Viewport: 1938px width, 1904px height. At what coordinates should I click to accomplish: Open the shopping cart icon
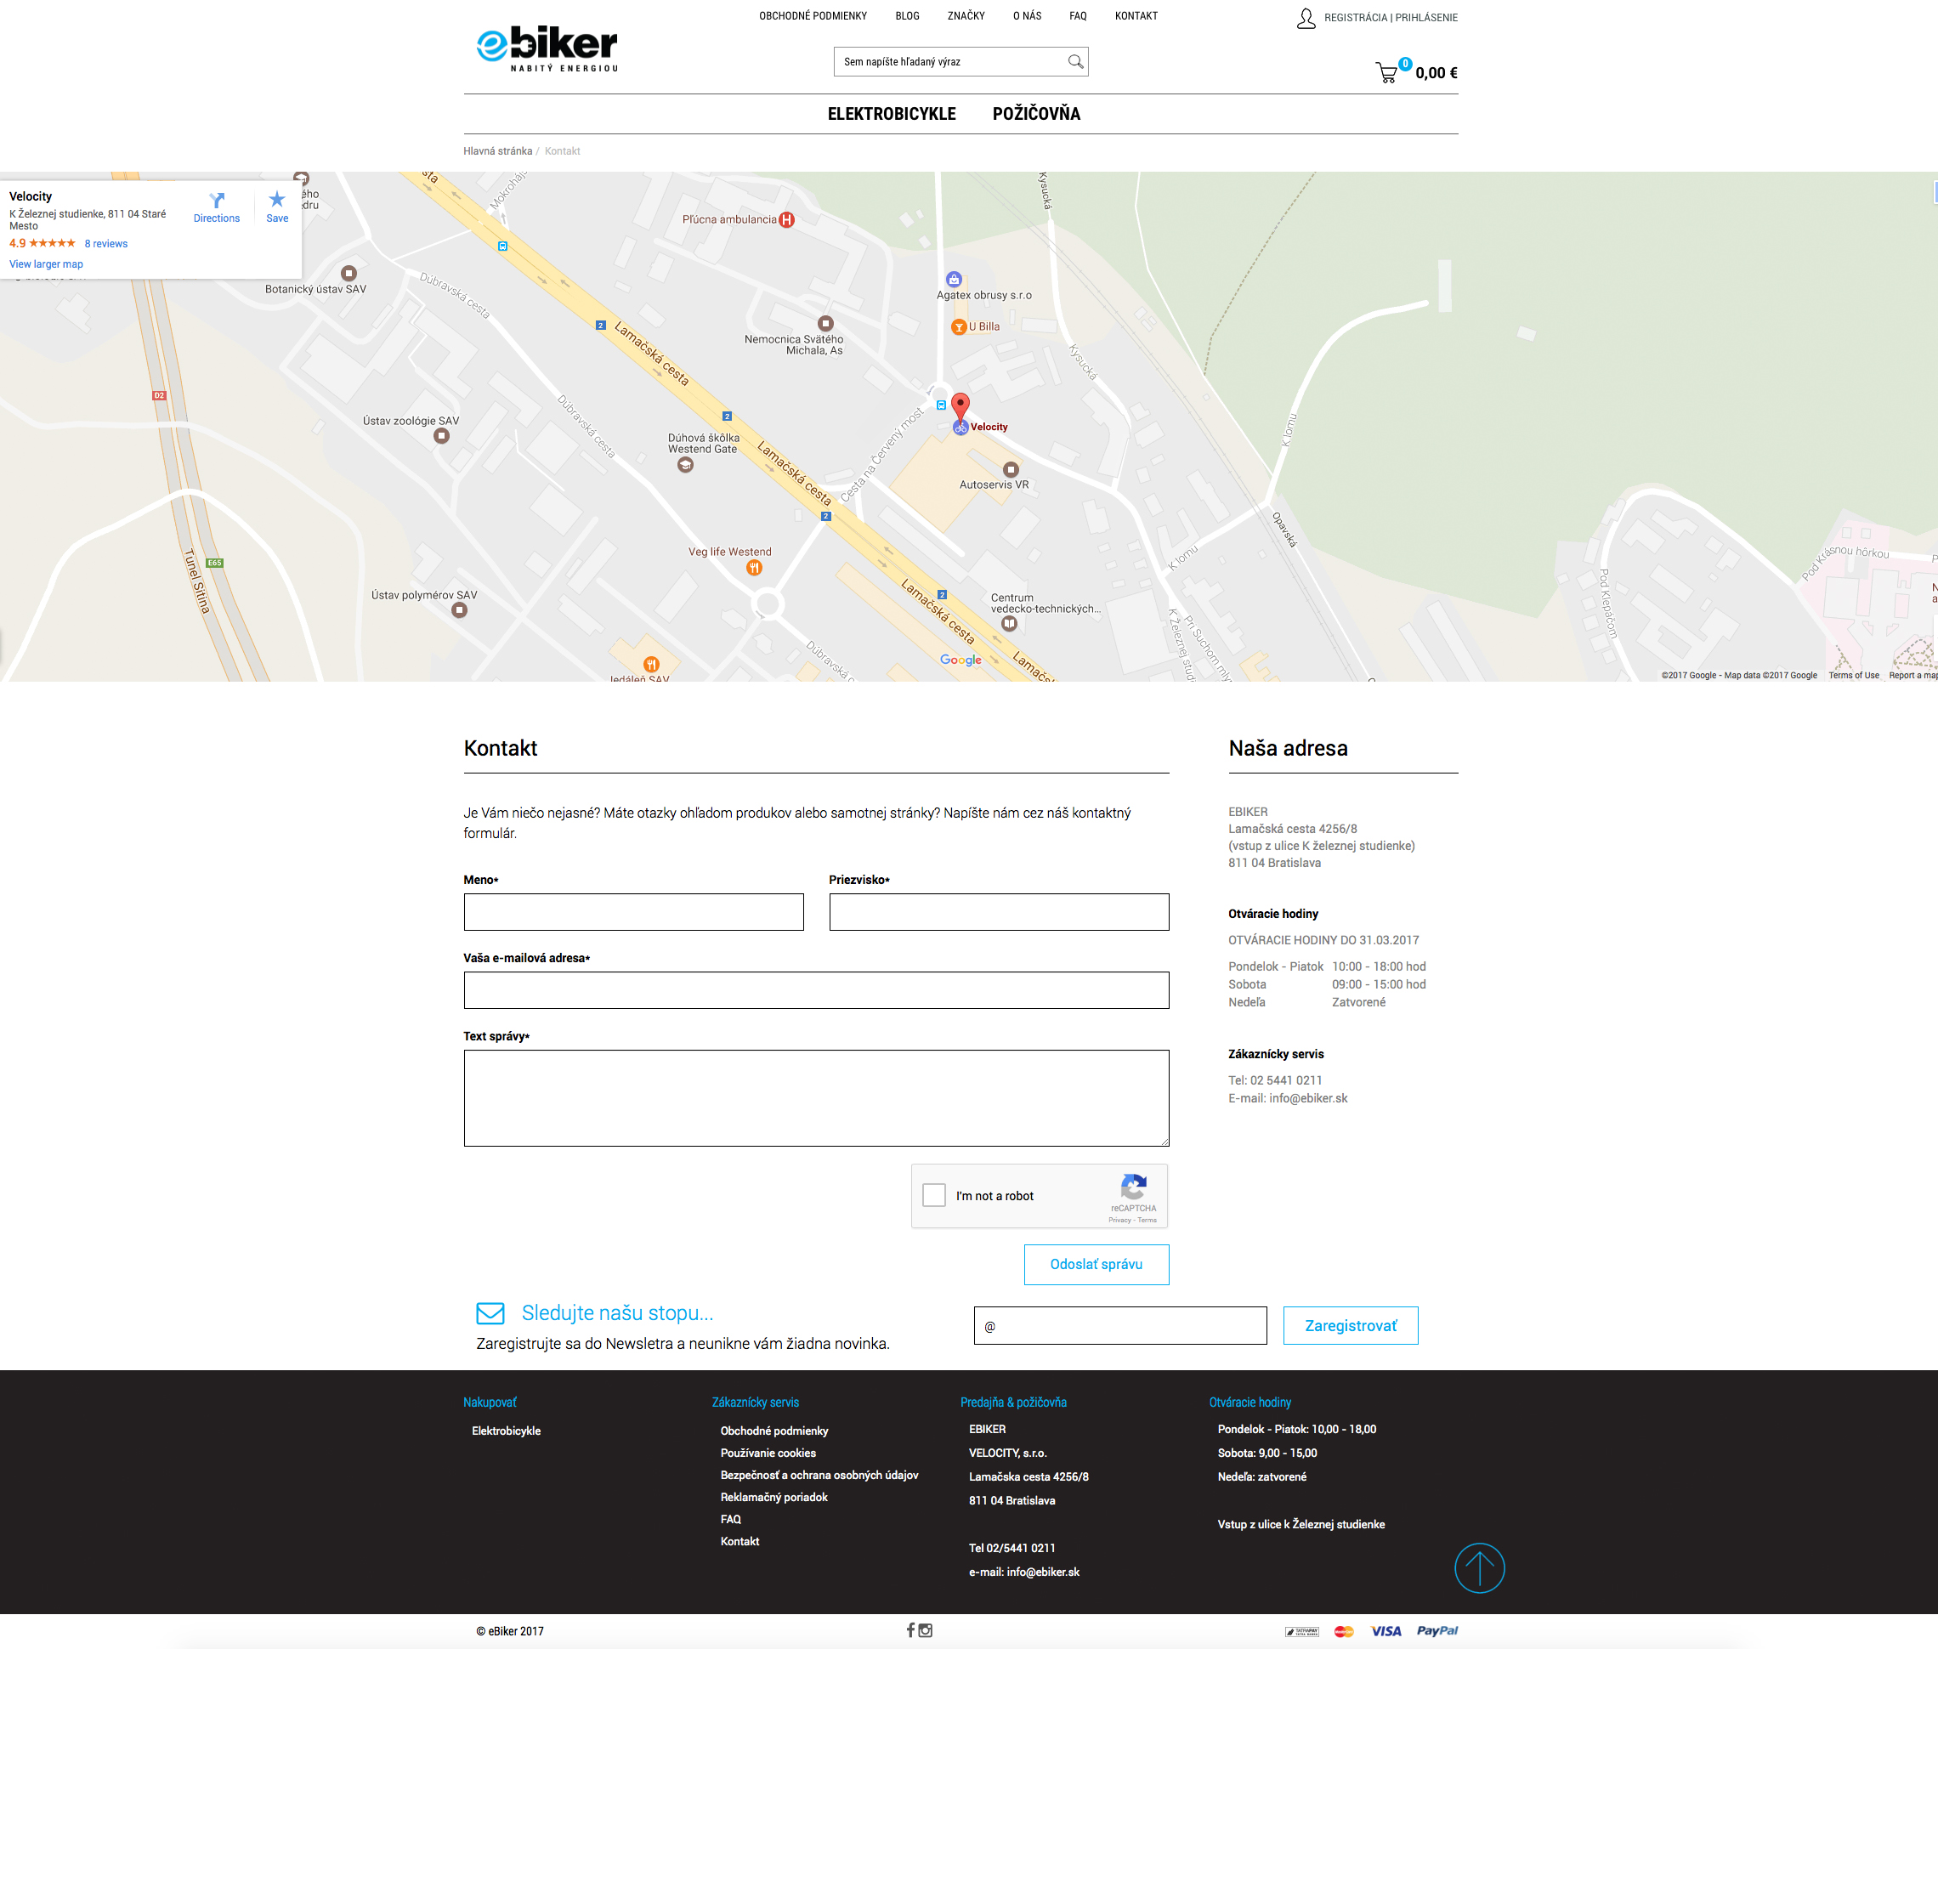[1386, 73]
